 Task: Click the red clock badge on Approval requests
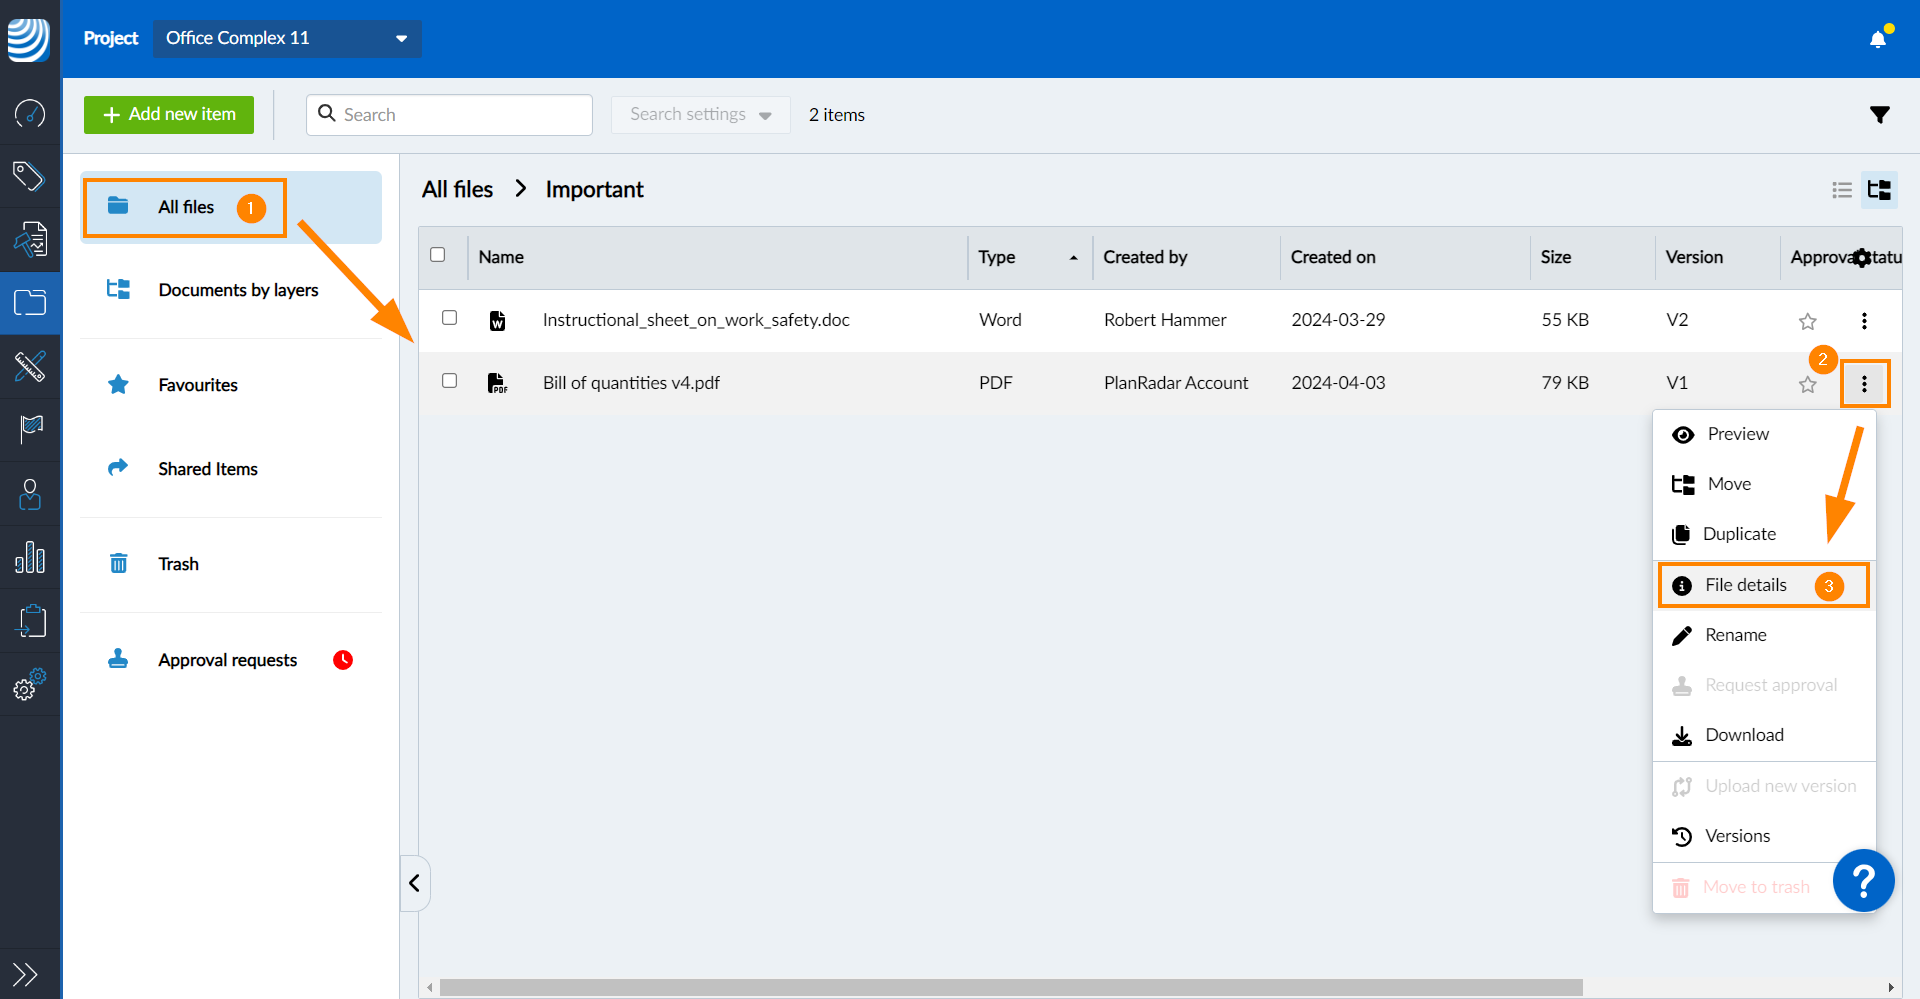(343, 660)
